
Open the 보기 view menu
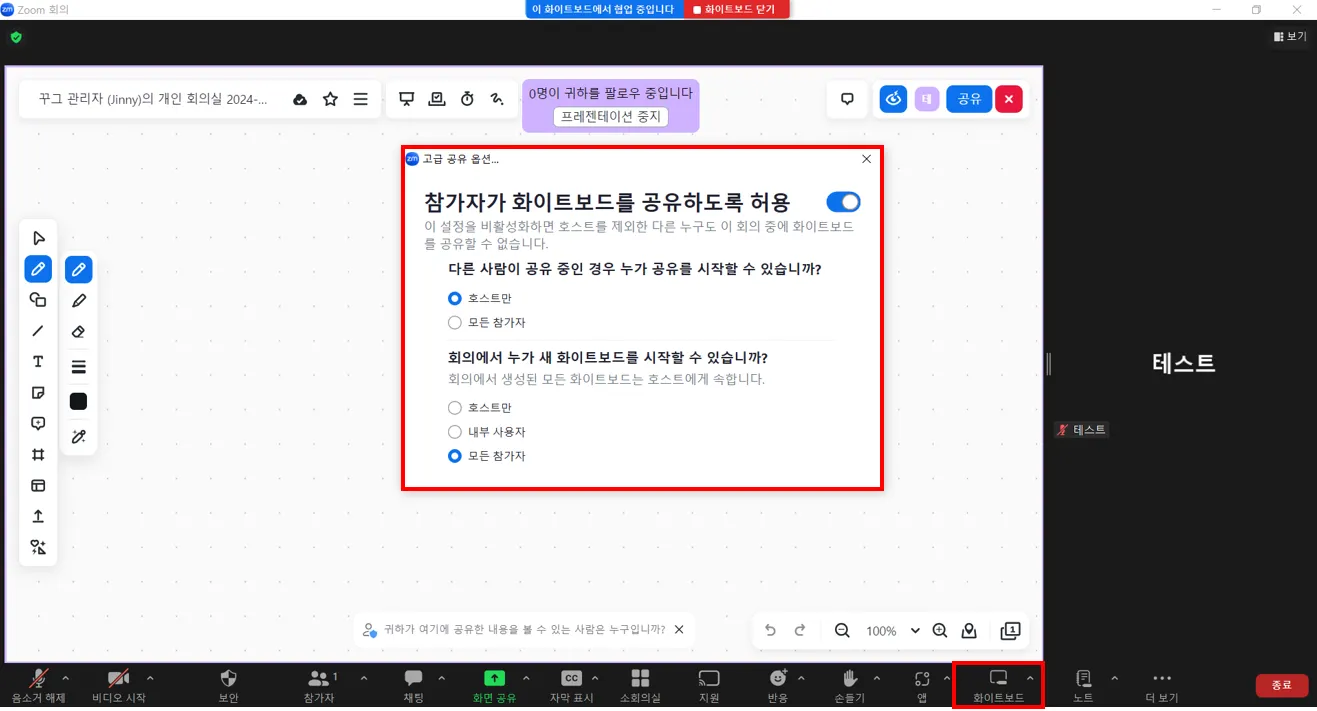point(1290,36)
